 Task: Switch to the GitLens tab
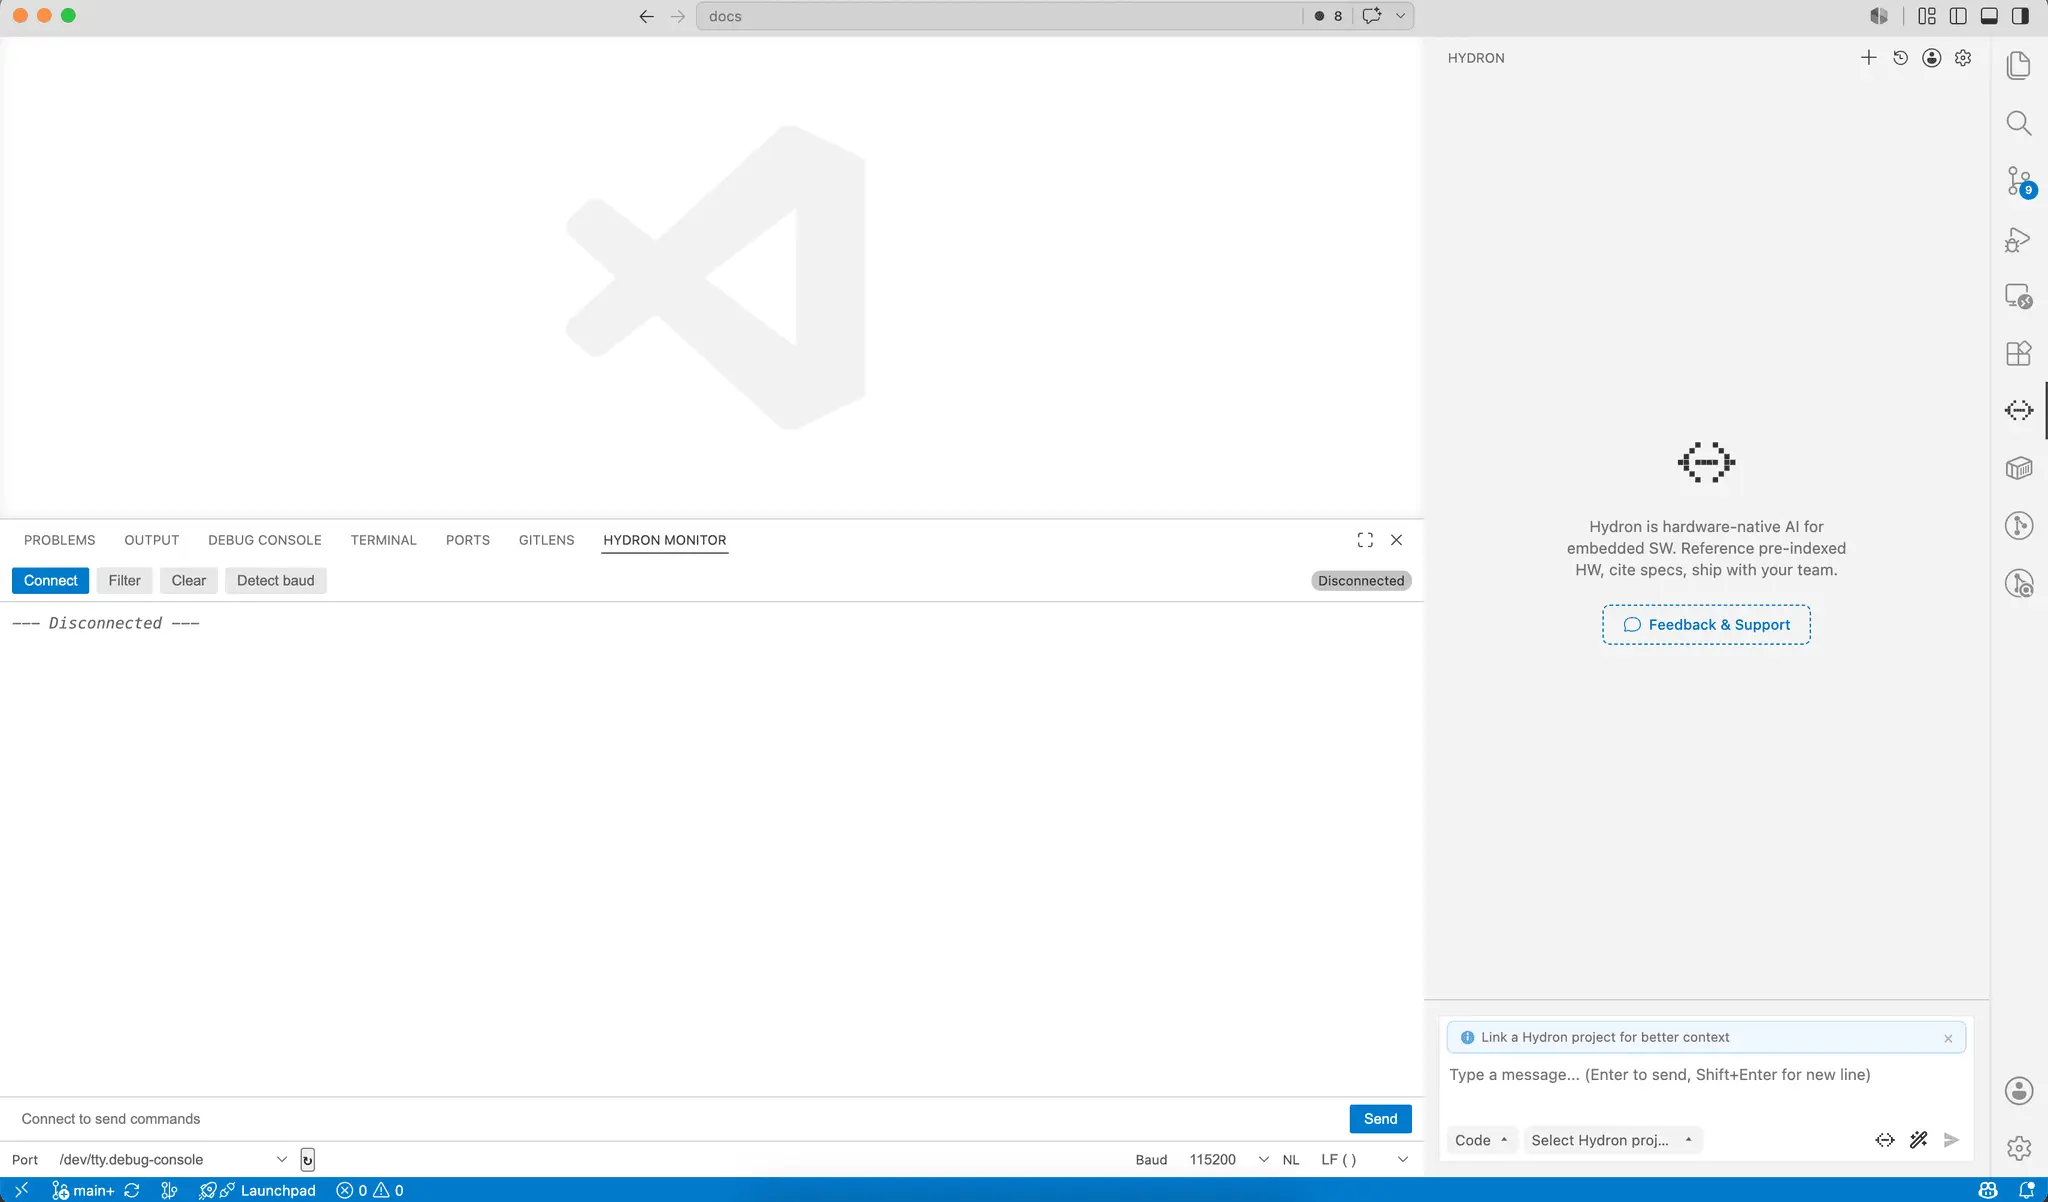point(546,540)
